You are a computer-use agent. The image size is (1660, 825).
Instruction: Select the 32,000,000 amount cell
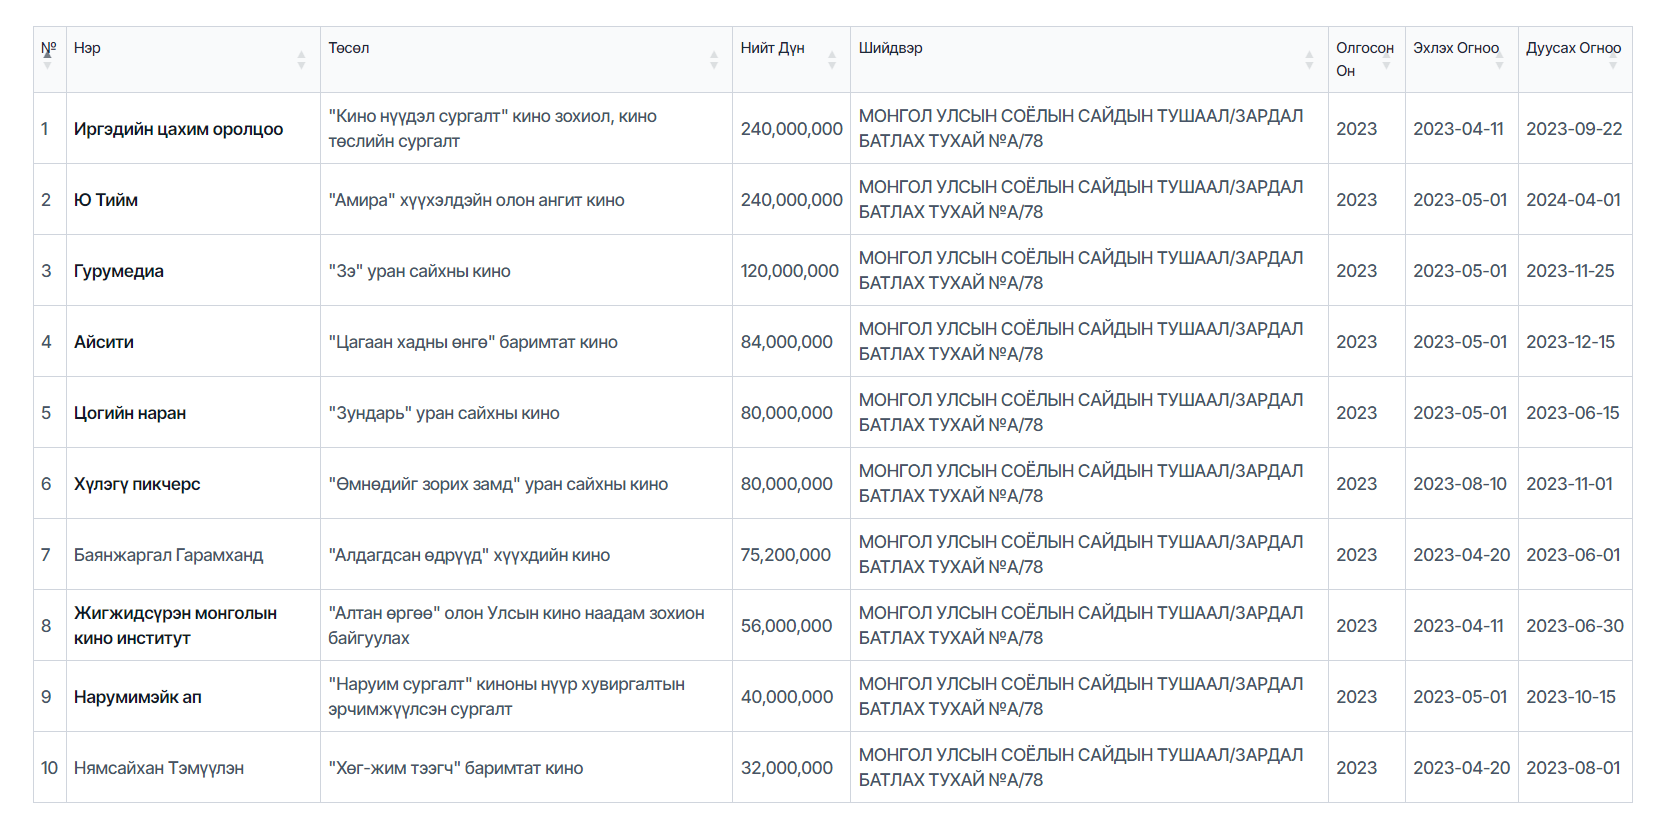787,768
